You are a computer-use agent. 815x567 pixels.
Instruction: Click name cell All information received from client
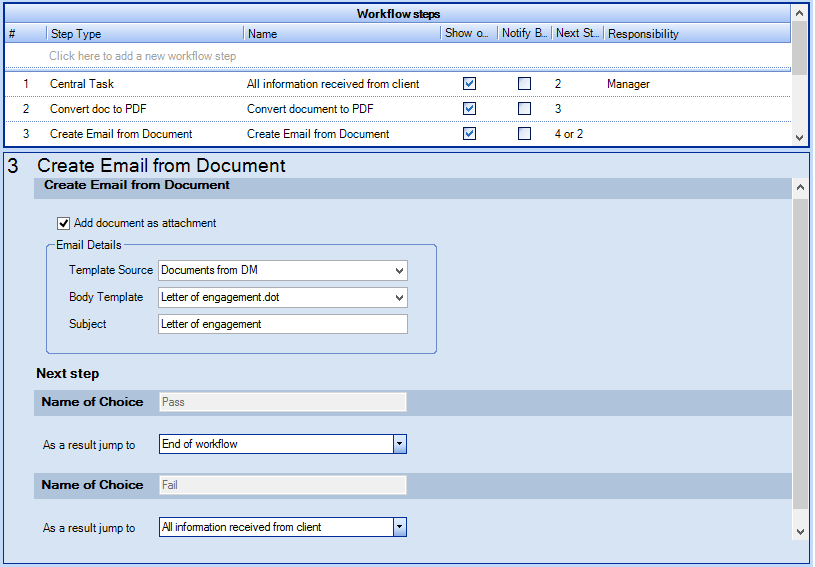coord(333,84)
